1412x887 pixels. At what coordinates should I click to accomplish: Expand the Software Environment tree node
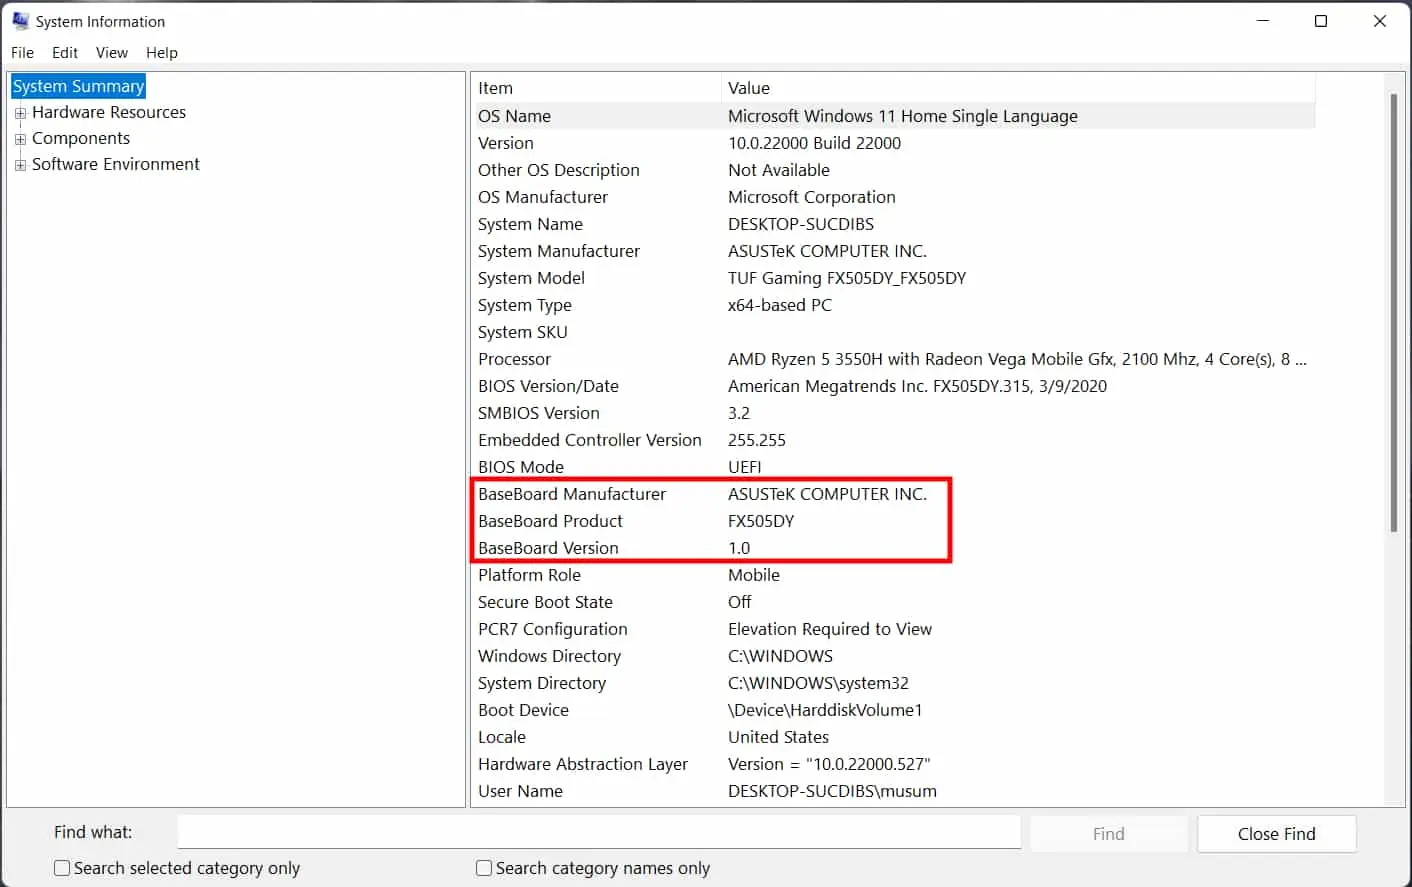tap(21, 164)
